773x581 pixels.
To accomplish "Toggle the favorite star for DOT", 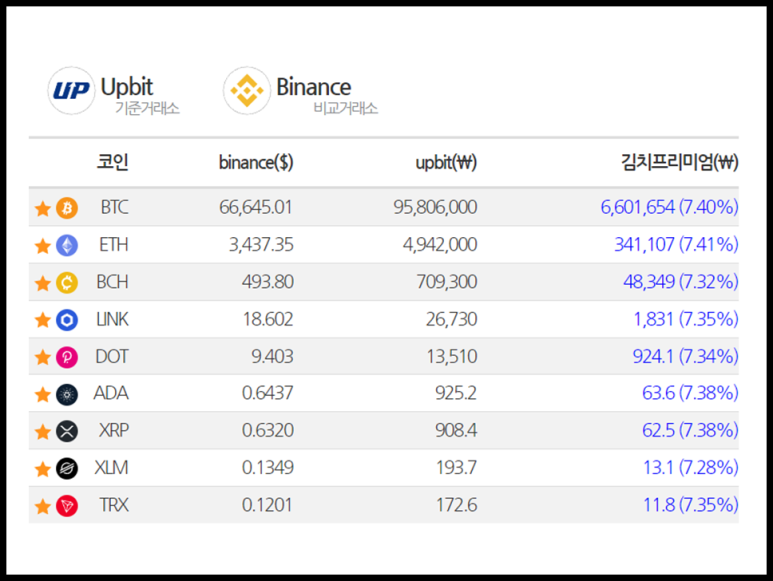I will tap(43, 357).
